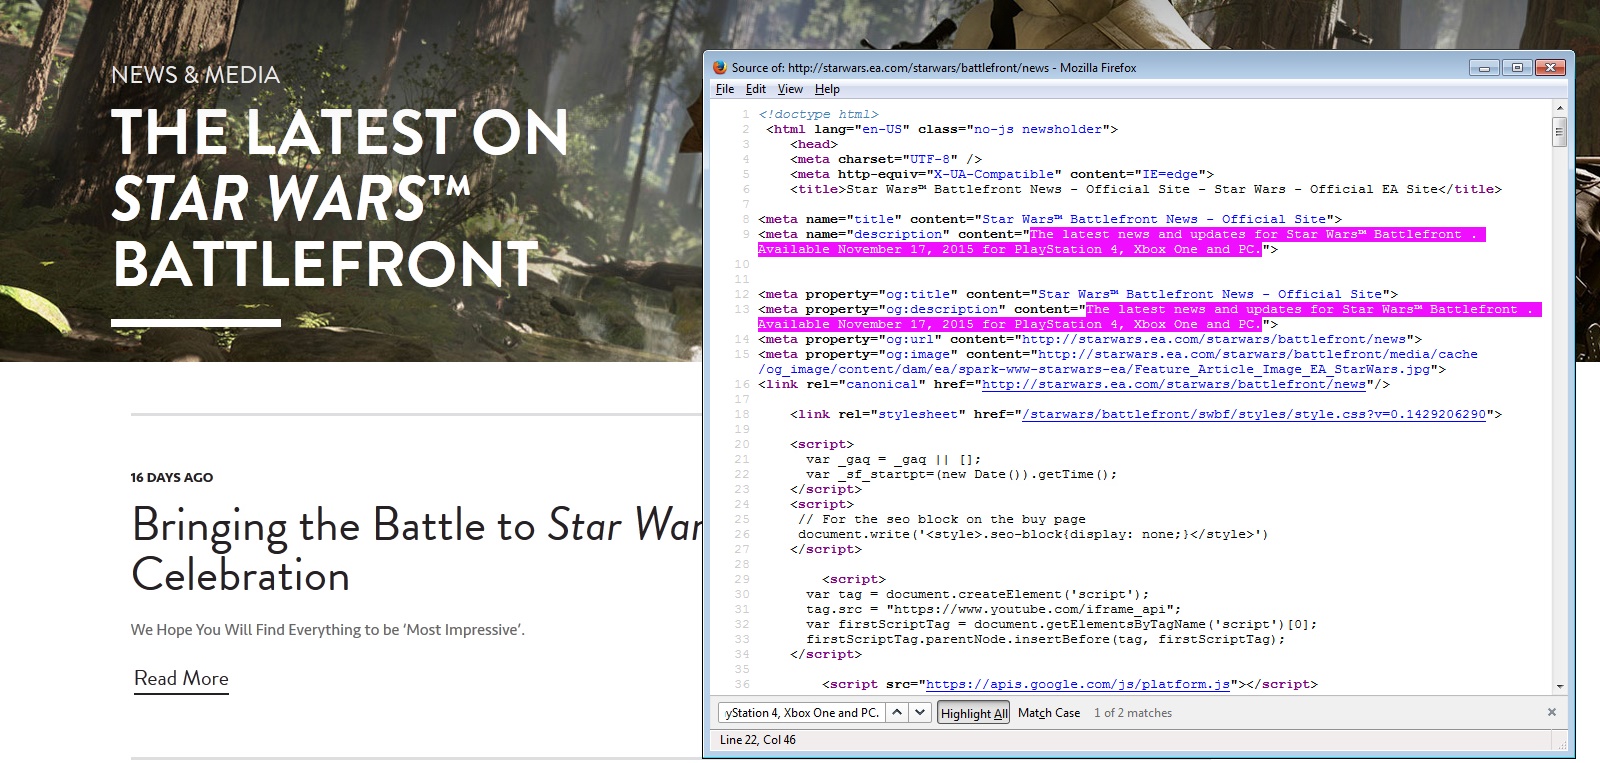Open the style.css stylesheet link
This screenshot has width=1600, height=763.
pos(1254,414)
